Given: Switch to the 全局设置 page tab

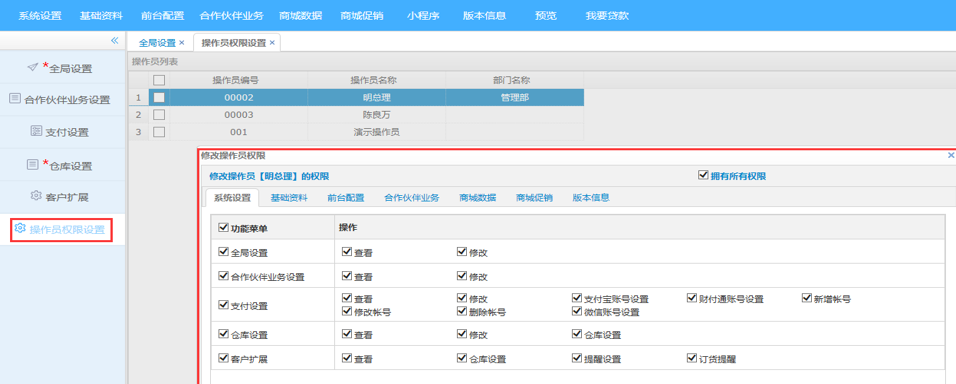Looking at the screenshot, I should click(x=157, y=43).
